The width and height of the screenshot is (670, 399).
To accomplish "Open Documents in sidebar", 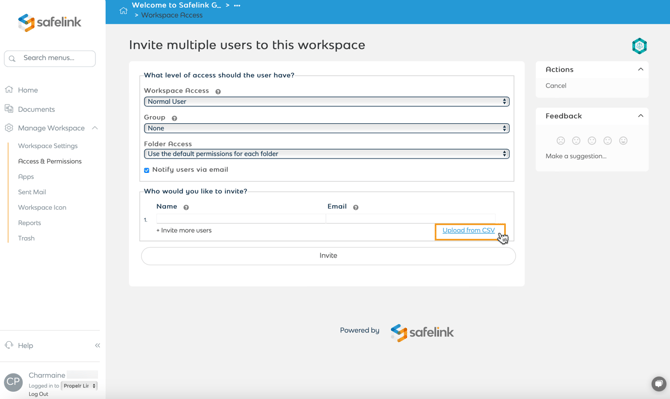I will pos(36,109).
